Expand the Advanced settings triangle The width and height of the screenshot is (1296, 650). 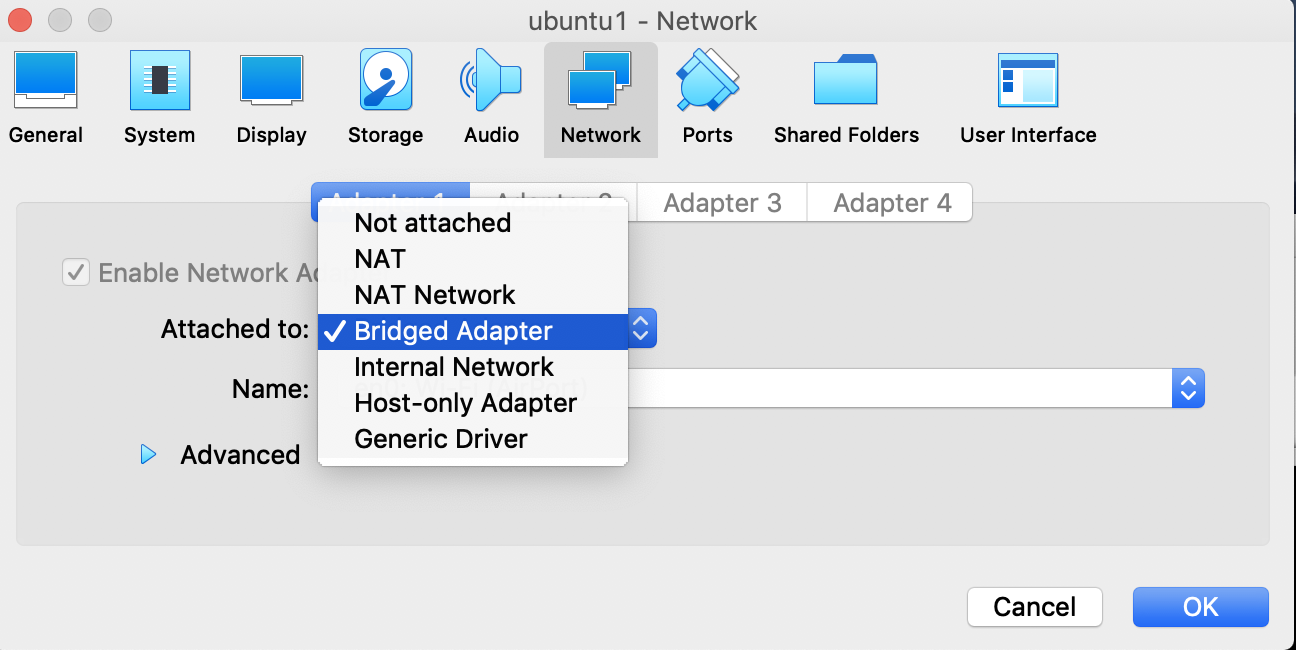coord(148,455)
